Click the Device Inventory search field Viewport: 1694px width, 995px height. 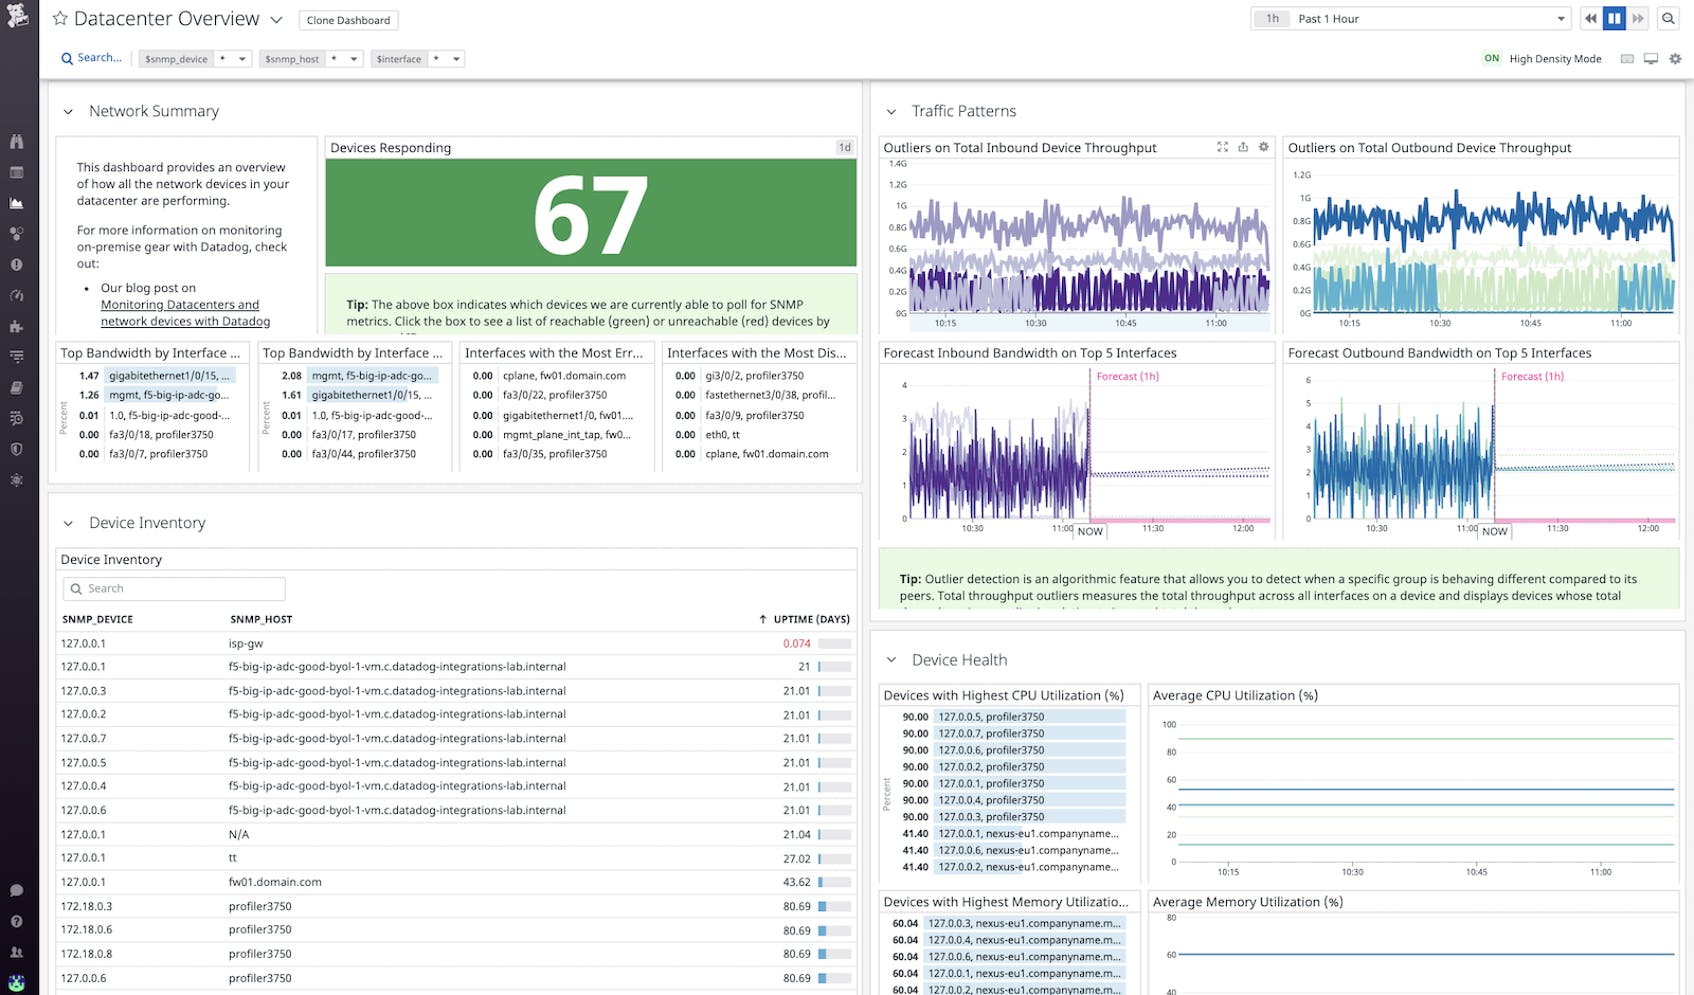(173, 588)
